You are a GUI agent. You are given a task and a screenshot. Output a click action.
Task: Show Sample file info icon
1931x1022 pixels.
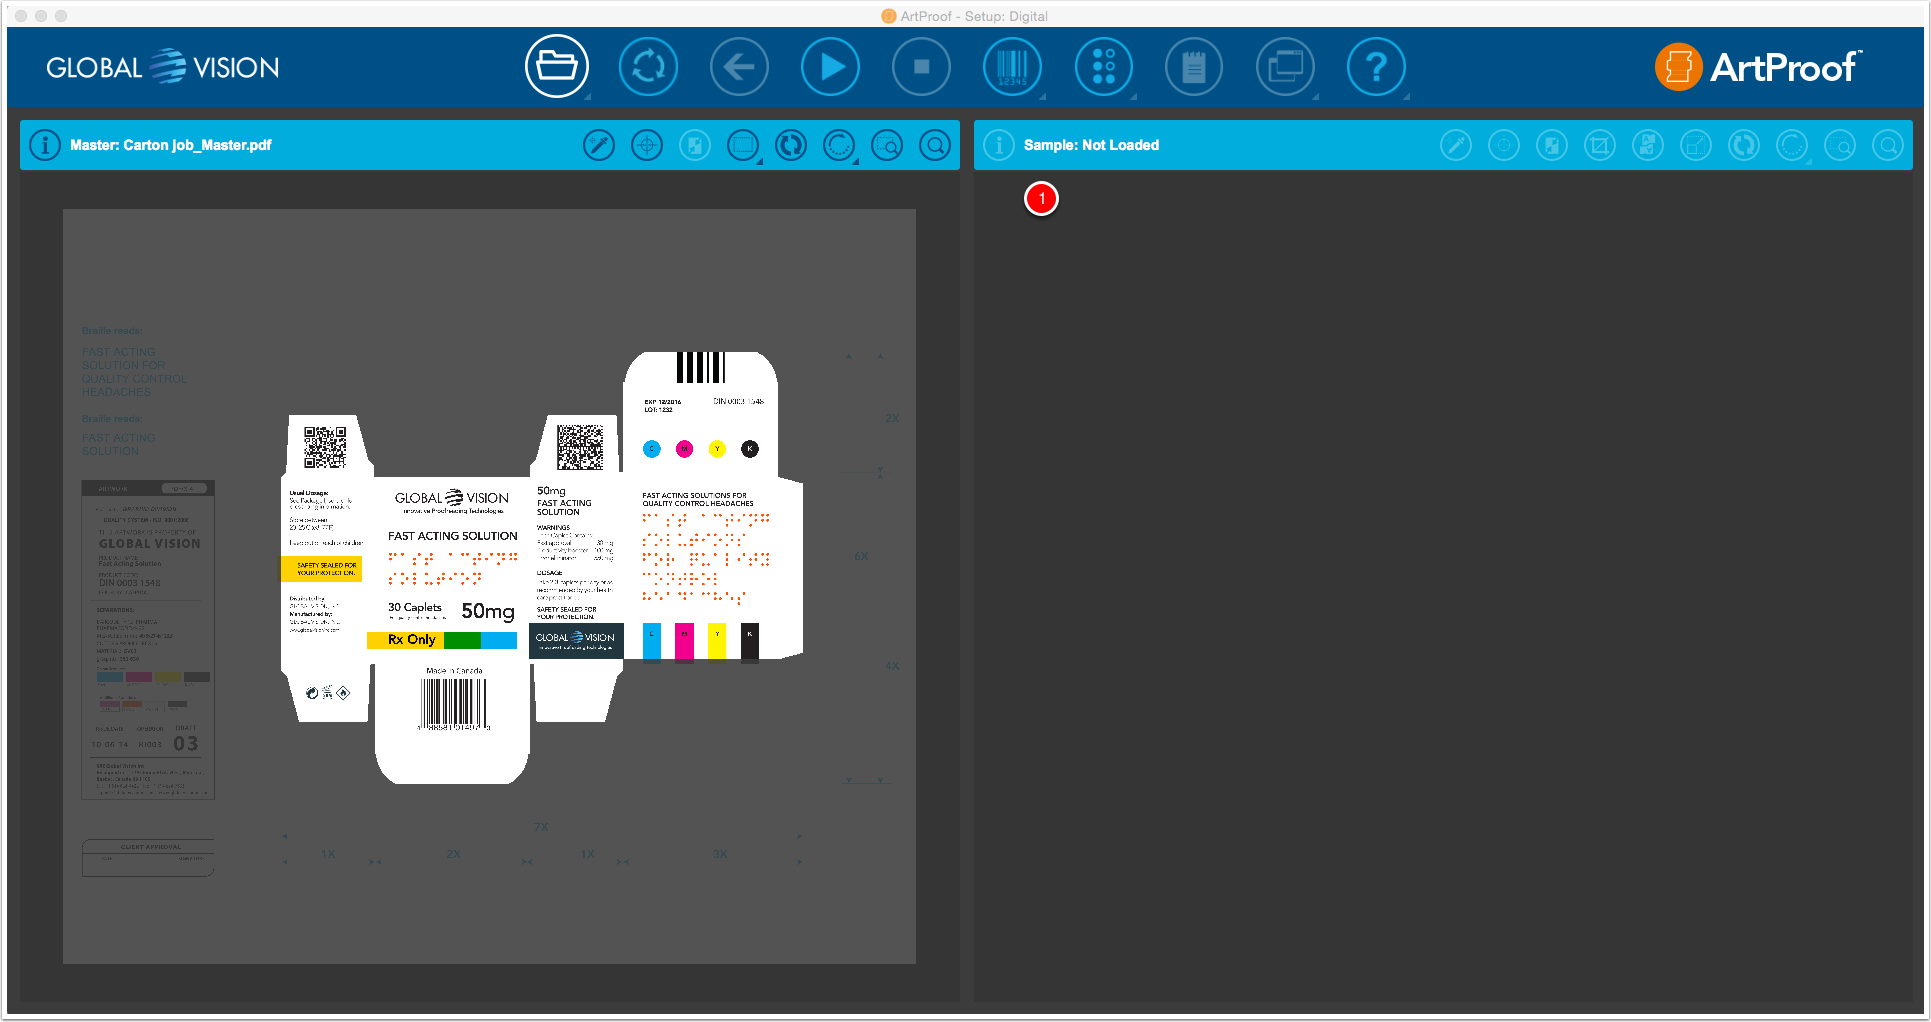999,145
